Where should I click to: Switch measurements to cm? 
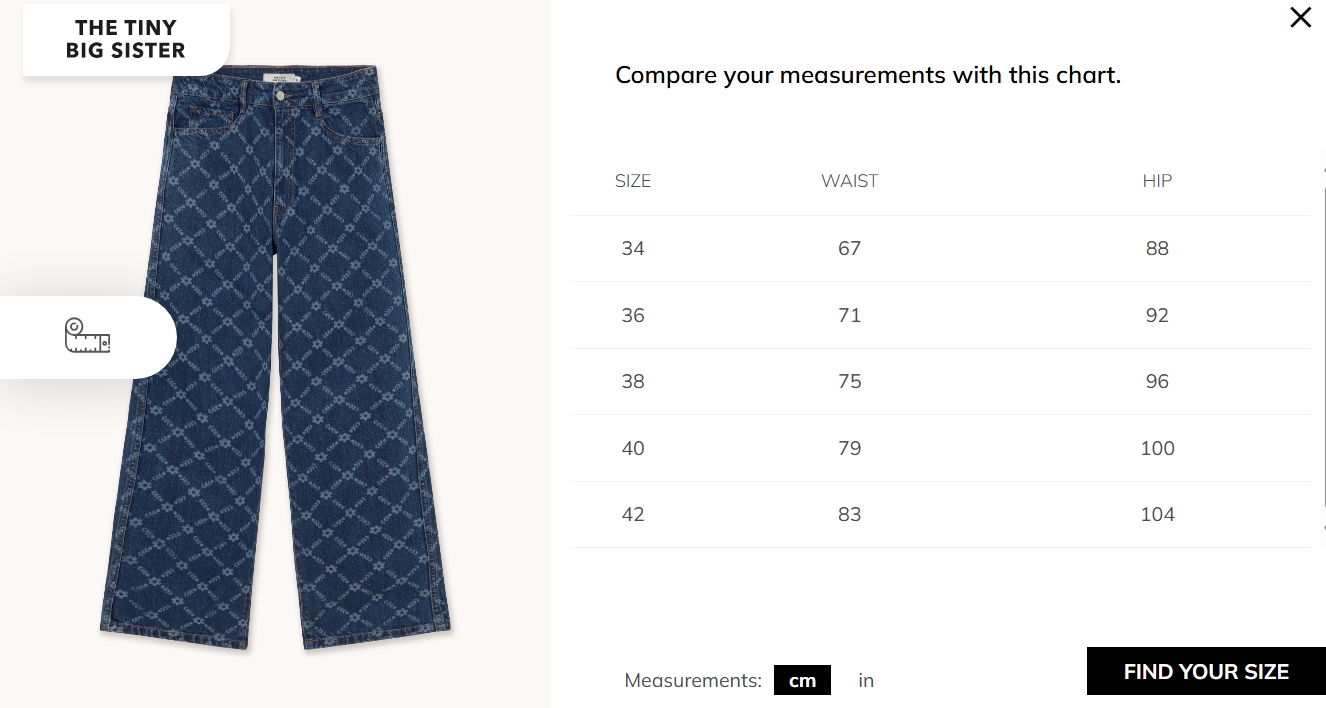pos(802,680)
